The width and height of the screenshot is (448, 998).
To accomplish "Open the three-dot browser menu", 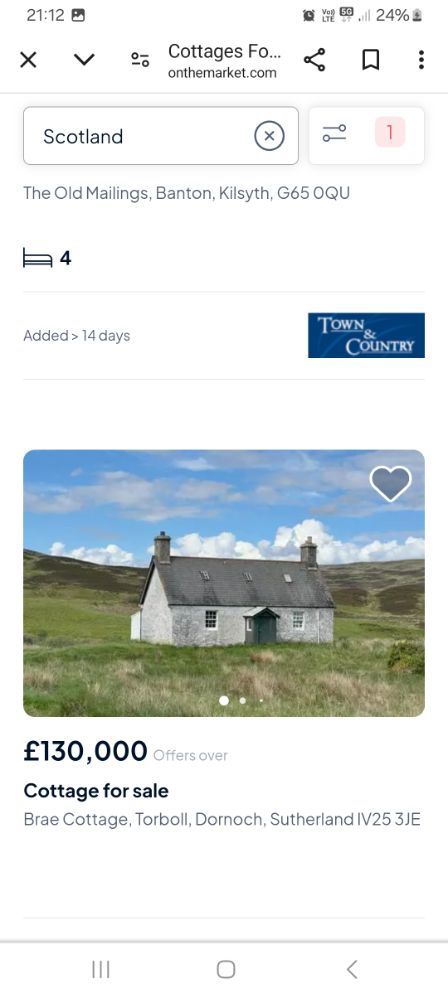I will click(421, 60).
